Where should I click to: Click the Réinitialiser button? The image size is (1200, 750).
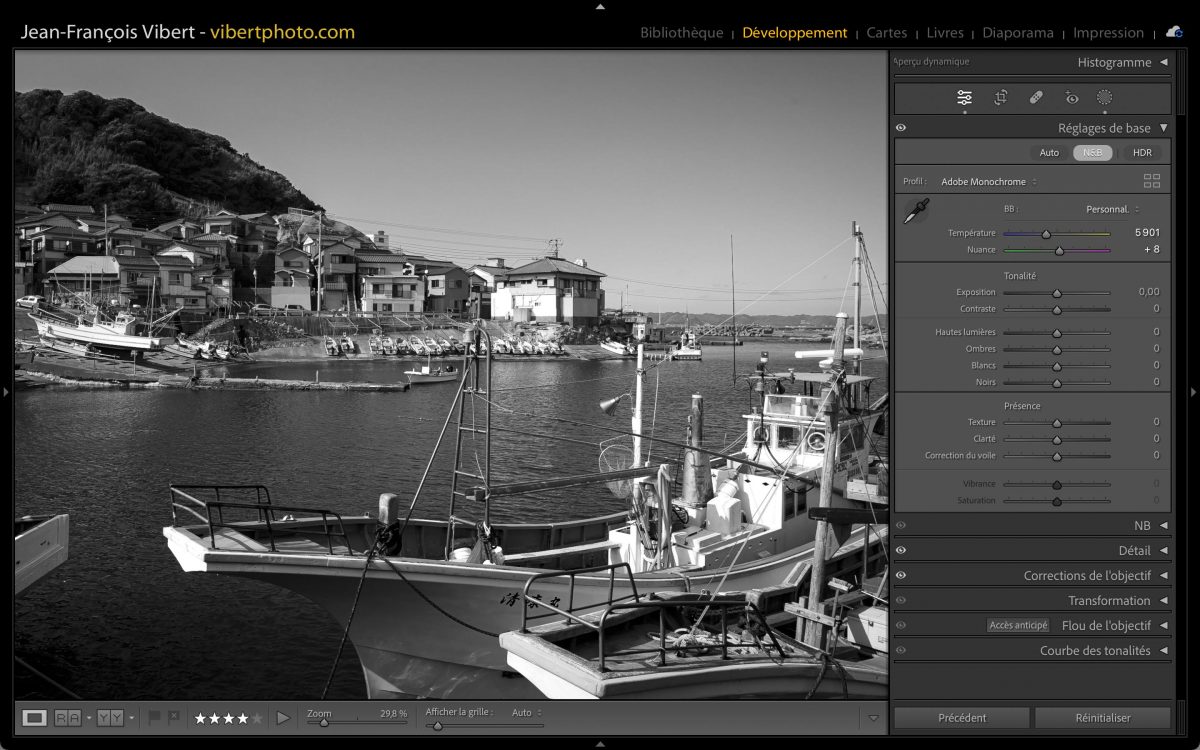1102,717
